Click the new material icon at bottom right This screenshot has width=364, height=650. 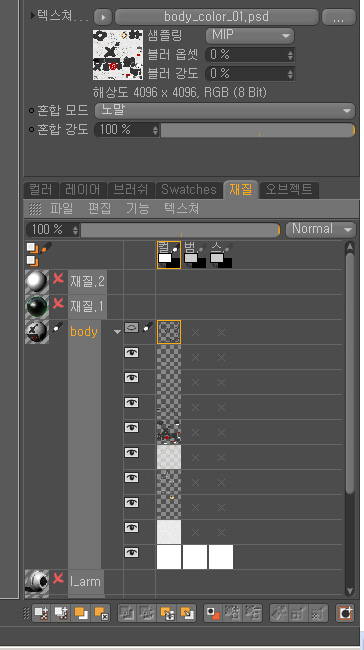(x=345, y=613)
